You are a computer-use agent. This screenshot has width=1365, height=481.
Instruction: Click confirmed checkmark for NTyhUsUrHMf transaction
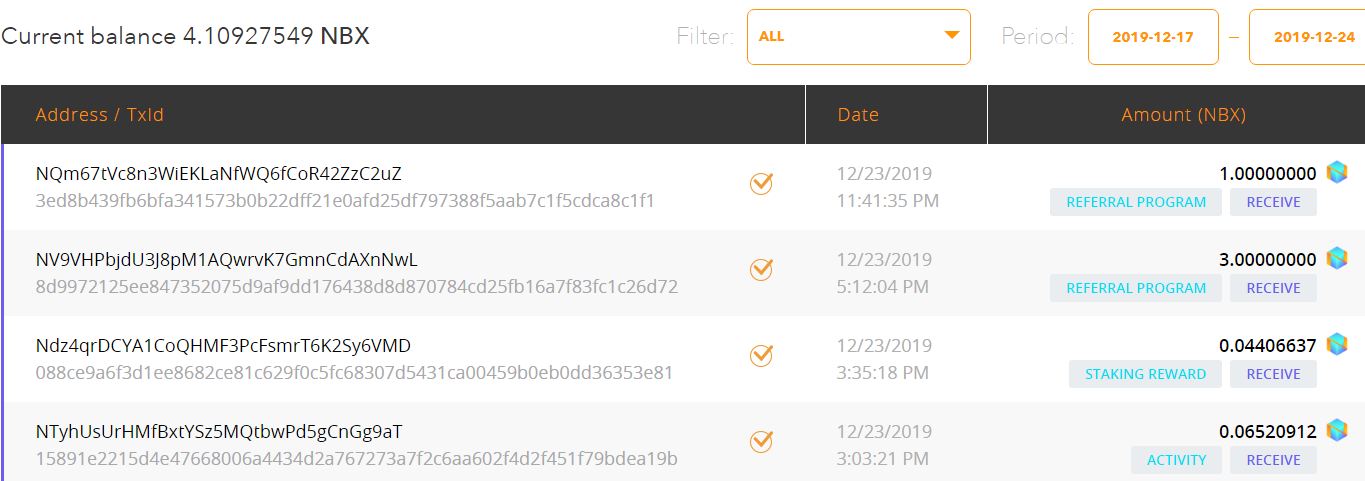tap(761, 441)
